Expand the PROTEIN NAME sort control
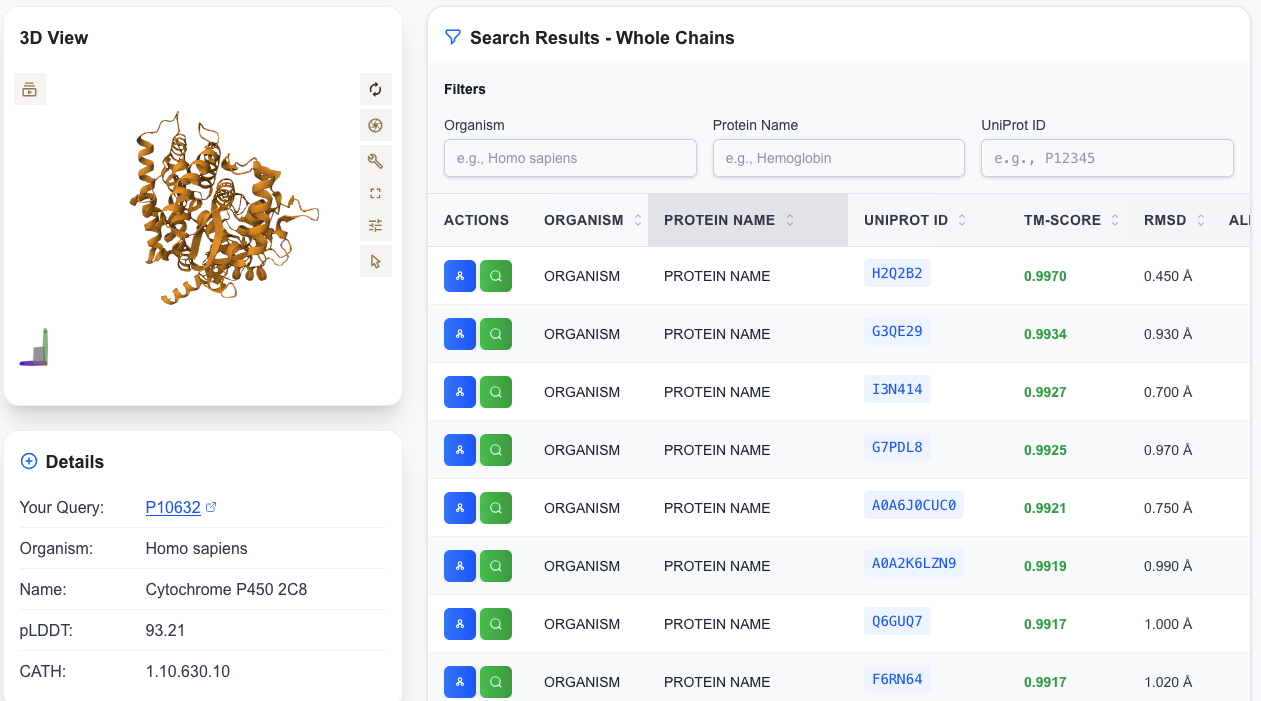The image size is (1261, 701). (789, 220)
